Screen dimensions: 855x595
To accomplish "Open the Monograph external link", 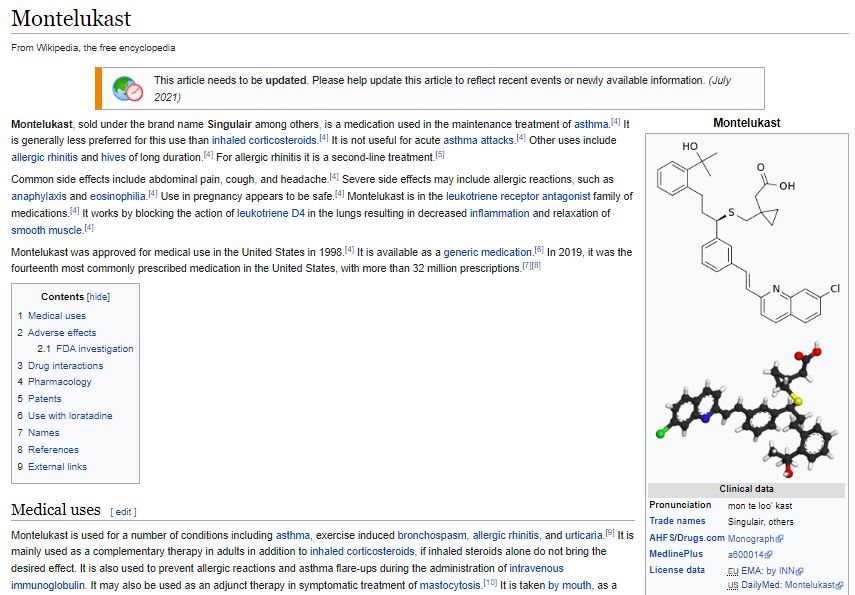I will pos(751,539).
